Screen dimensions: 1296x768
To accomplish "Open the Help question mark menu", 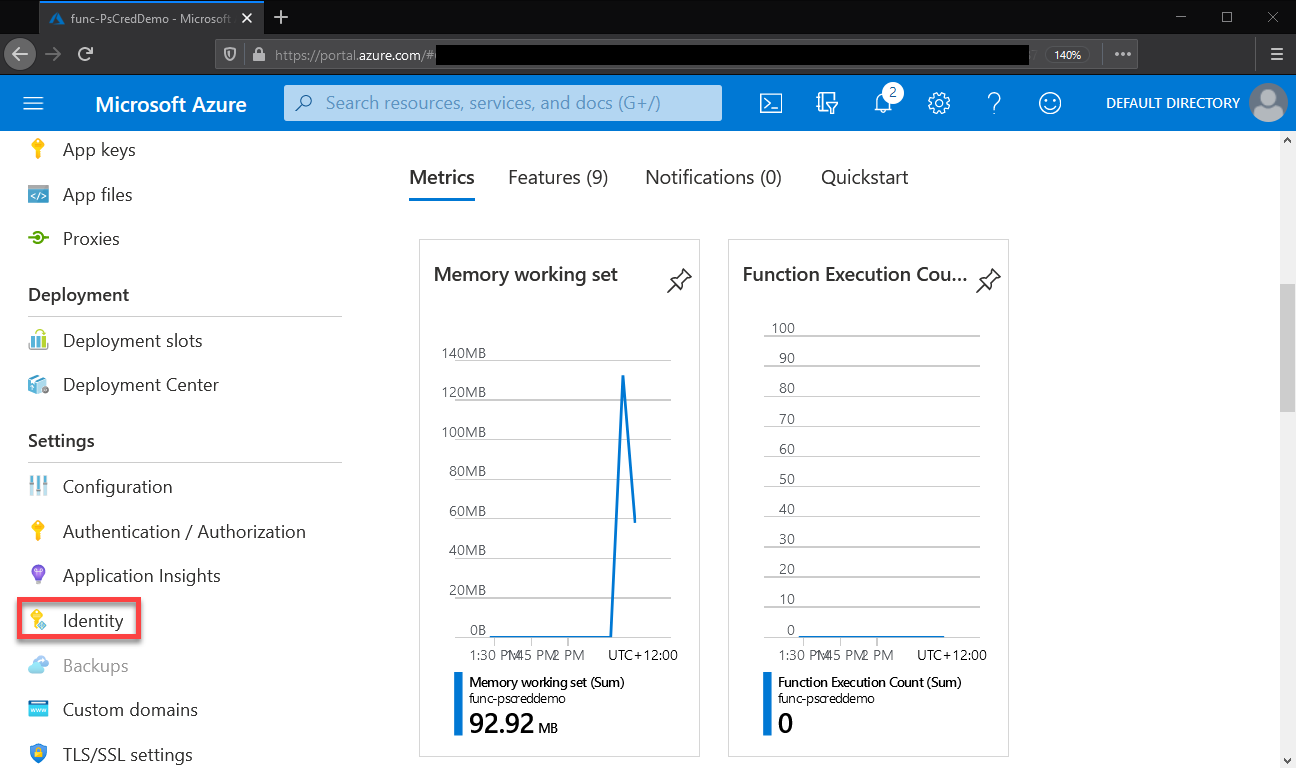I will pos(994,103).
